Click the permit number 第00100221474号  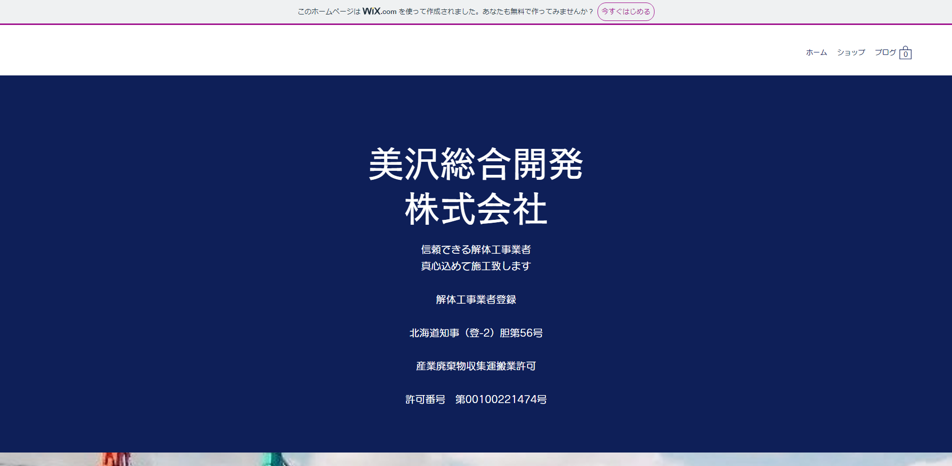[x=501, y=400]
